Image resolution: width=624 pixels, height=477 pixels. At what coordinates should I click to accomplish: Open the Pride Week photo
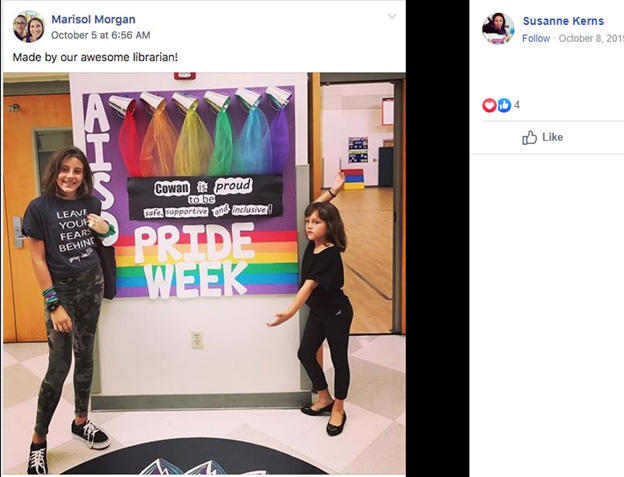pos(204,274)
